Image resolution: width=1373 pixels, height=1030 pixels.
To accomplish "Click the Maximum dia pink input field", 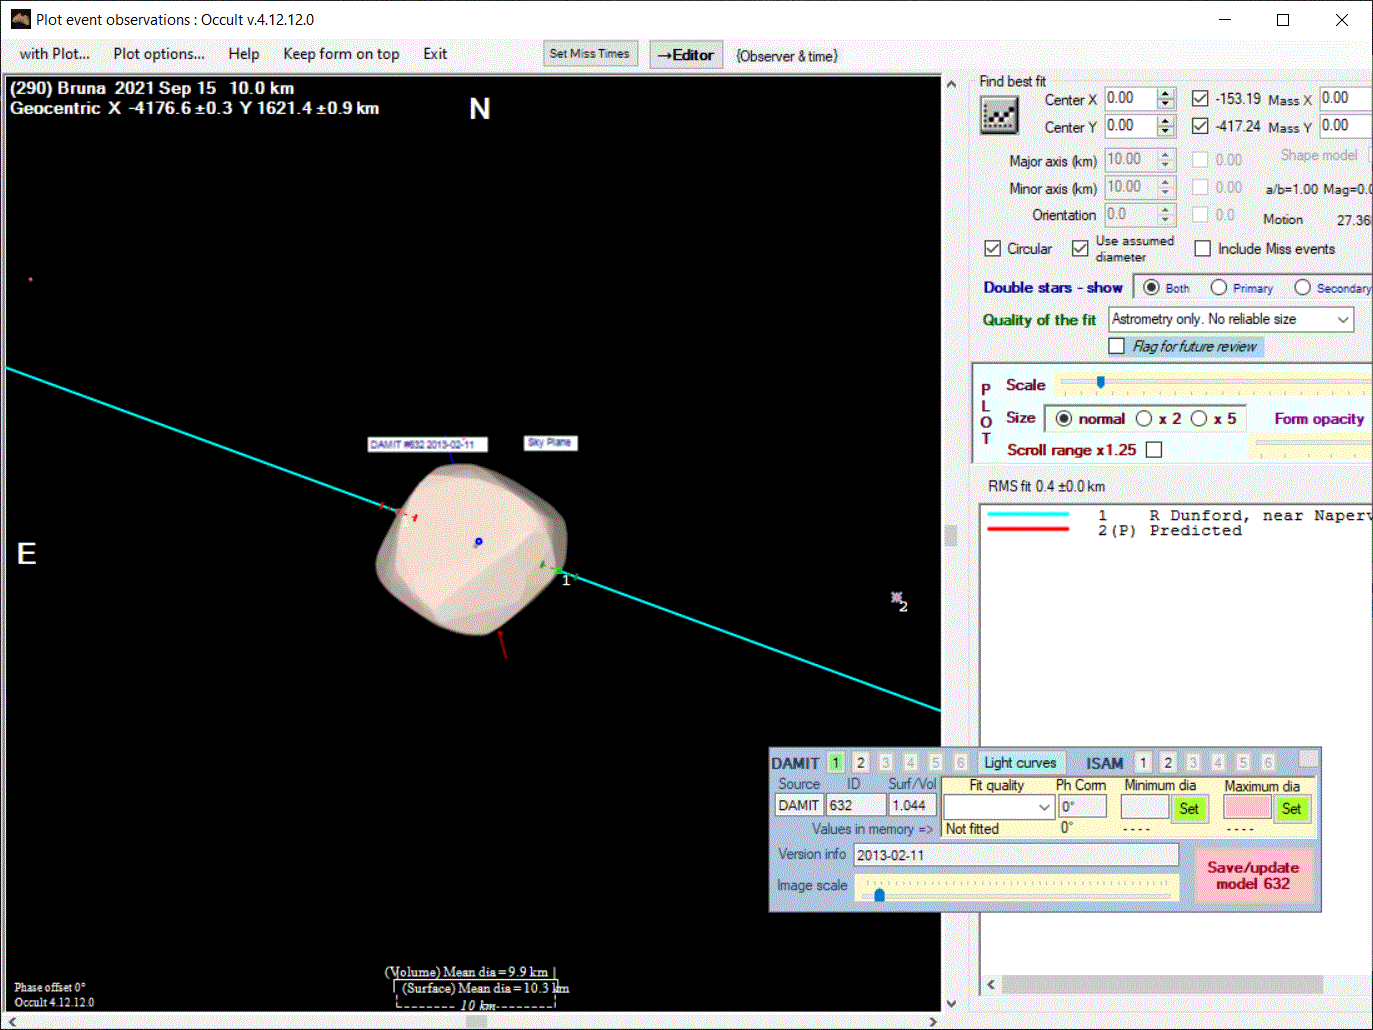I will [1247, 806].
